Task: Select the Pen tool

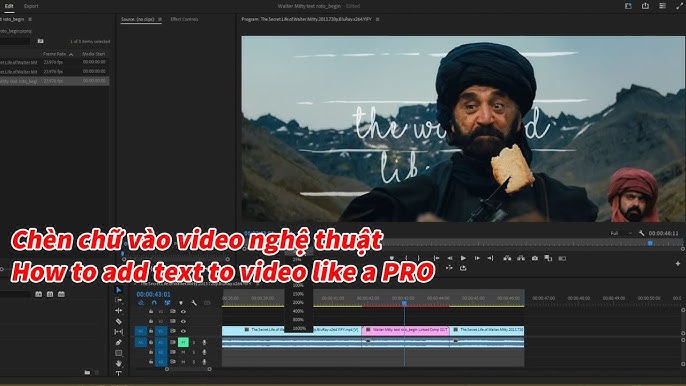Action: (x=119, y=342)
